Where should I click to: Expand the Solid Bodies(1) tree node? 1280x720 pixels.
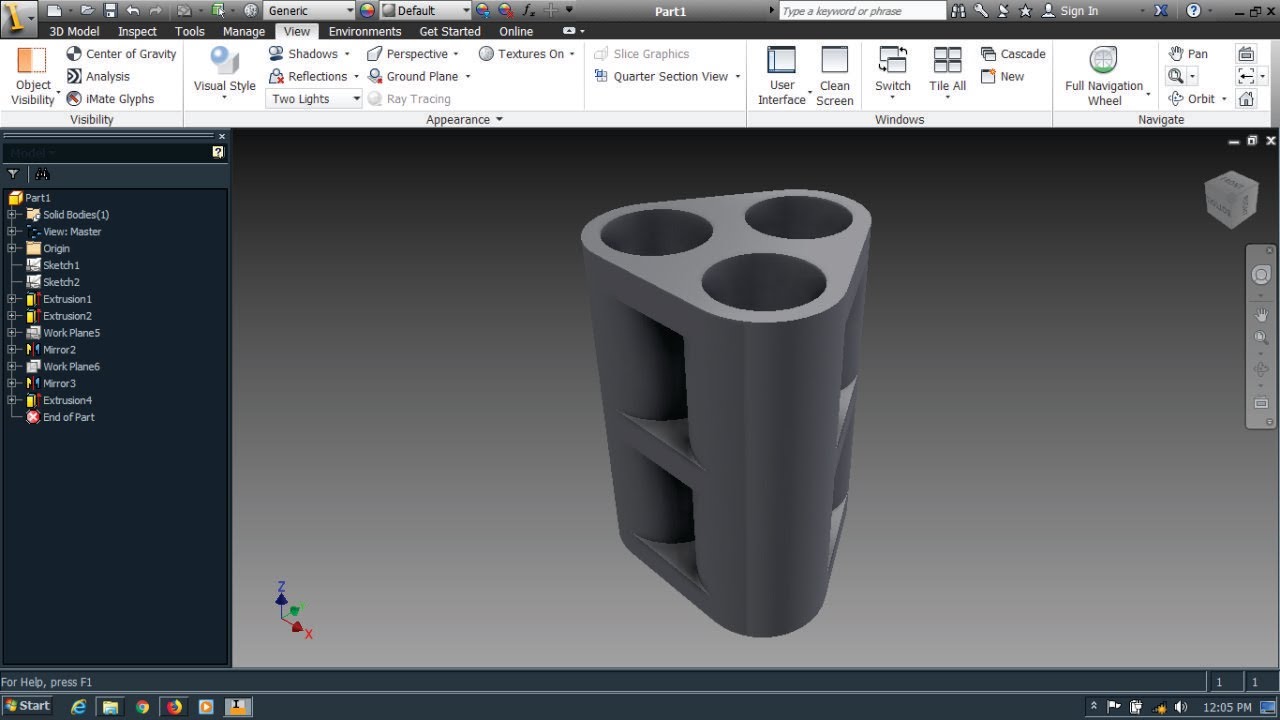(x=11, y=214)
